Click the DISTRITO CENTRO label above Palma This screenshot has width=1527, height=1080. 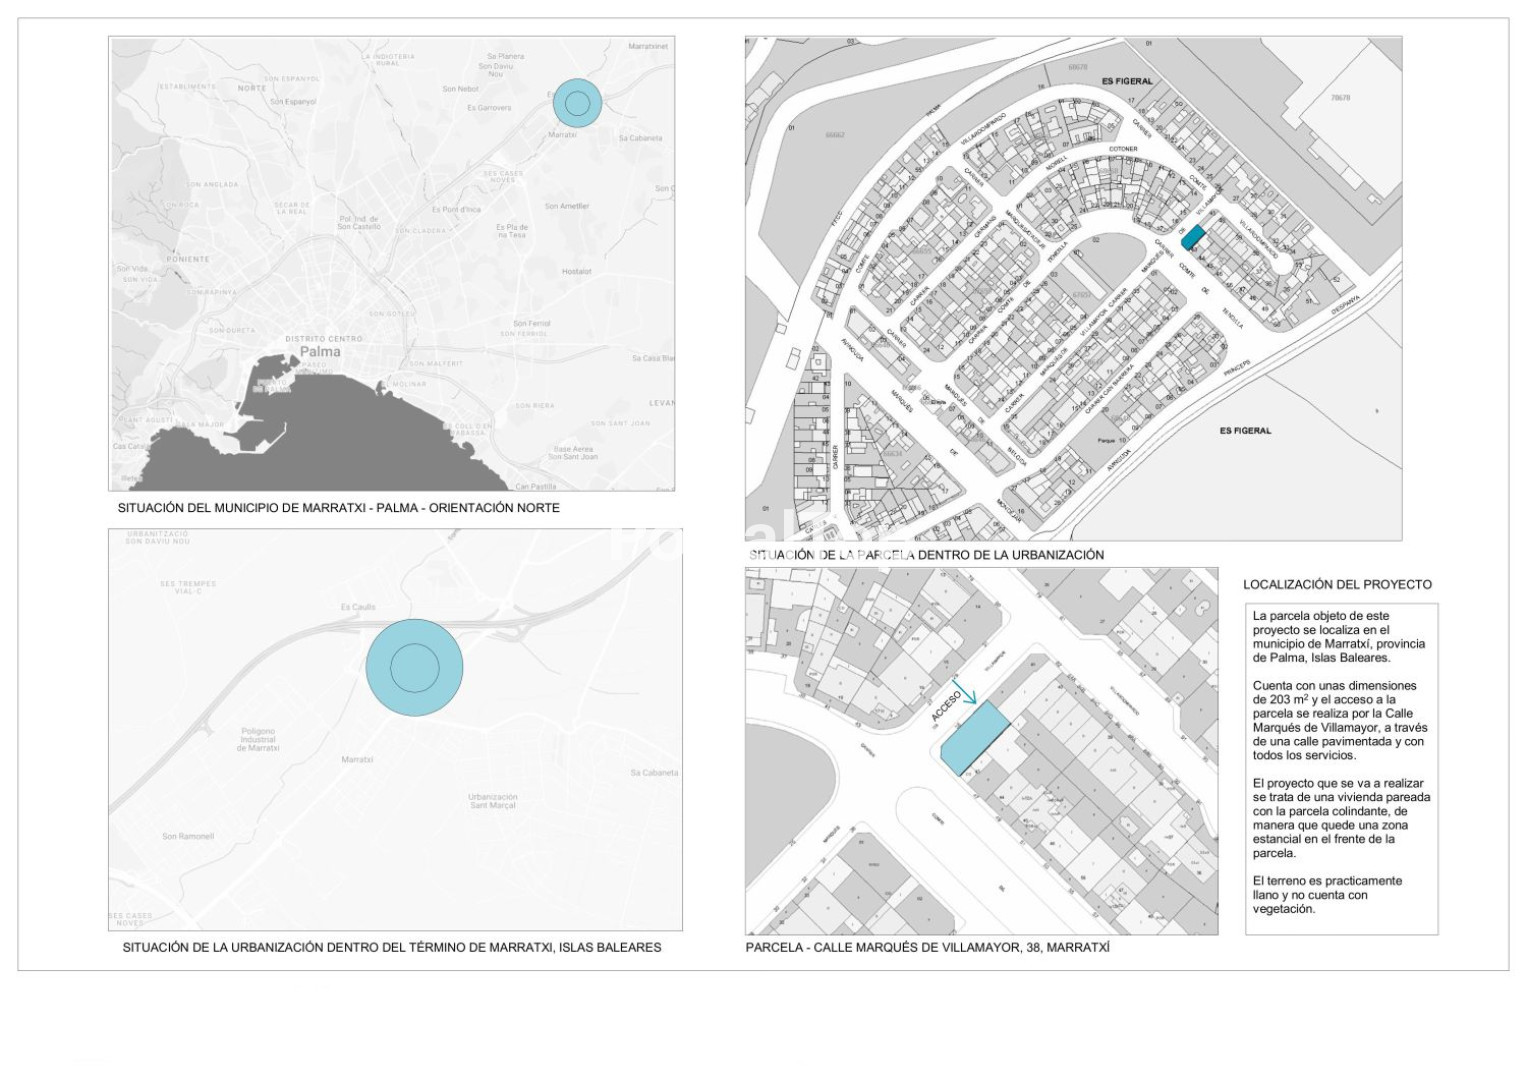(x=323, y=339)
